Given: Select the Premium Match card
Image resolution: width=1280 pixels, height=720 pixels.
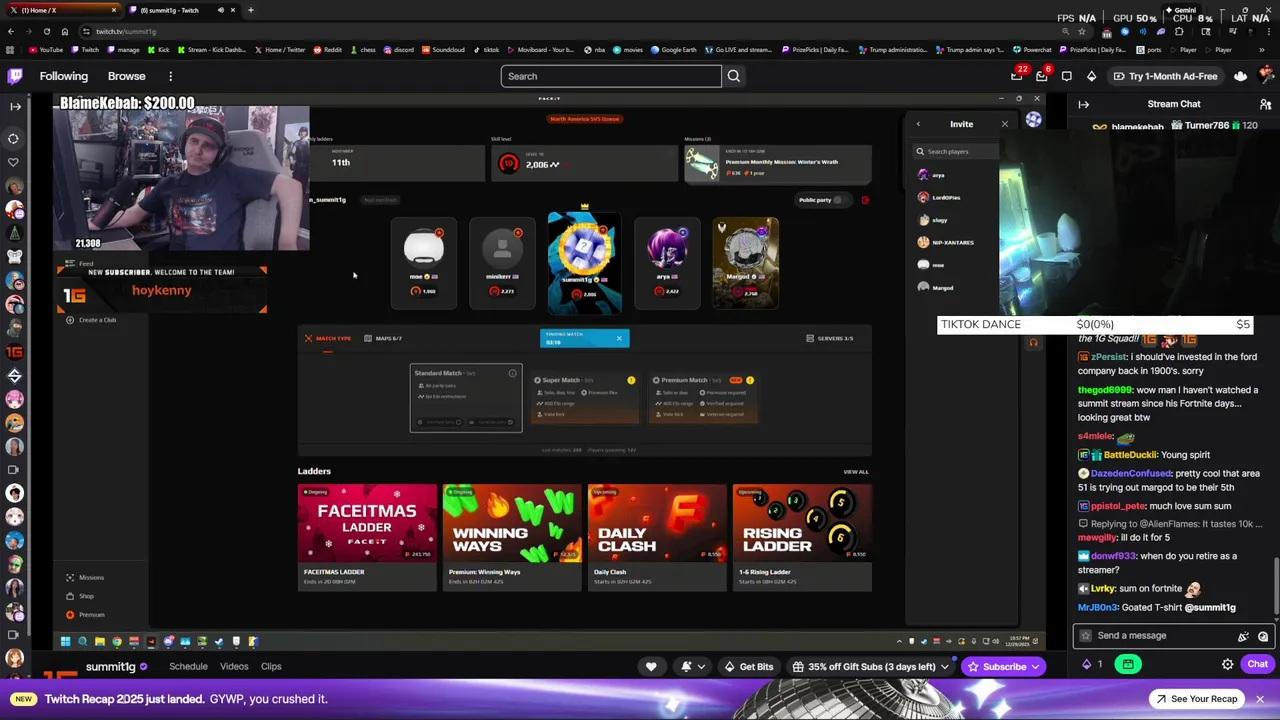Looking at the screenshot, I should (704, 398).
